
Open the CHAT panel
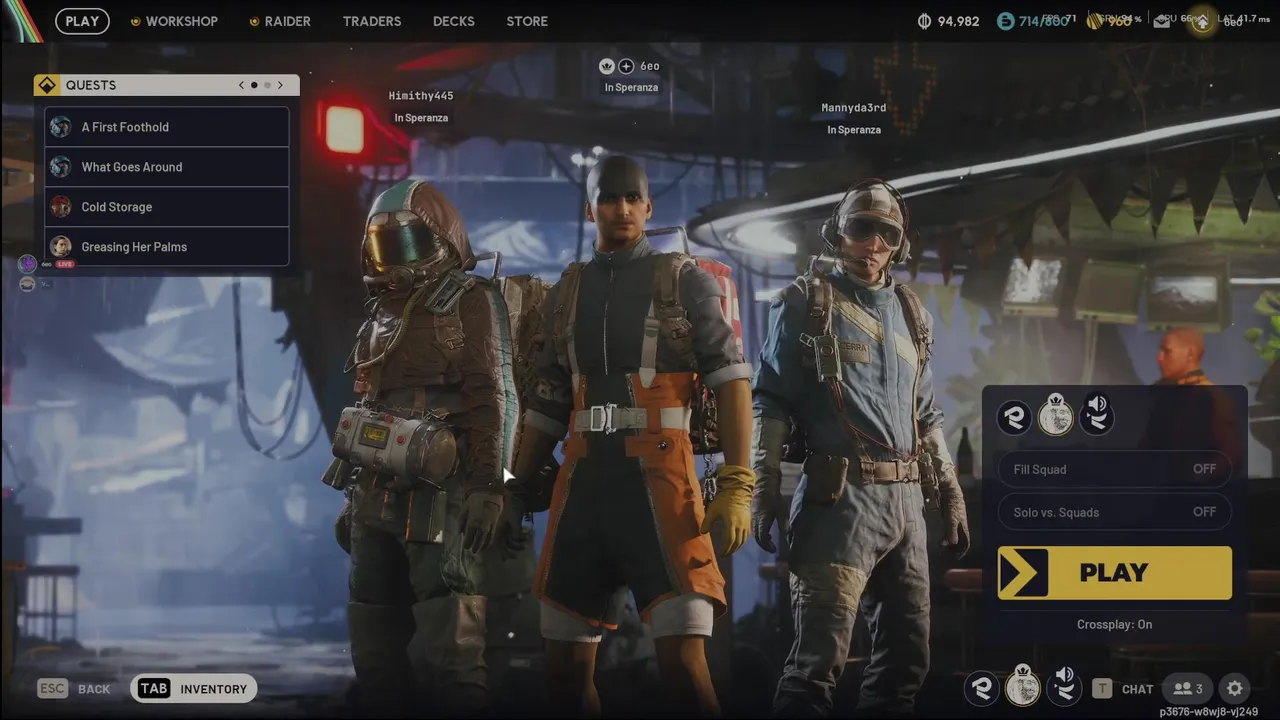(x=1137, y=689)
